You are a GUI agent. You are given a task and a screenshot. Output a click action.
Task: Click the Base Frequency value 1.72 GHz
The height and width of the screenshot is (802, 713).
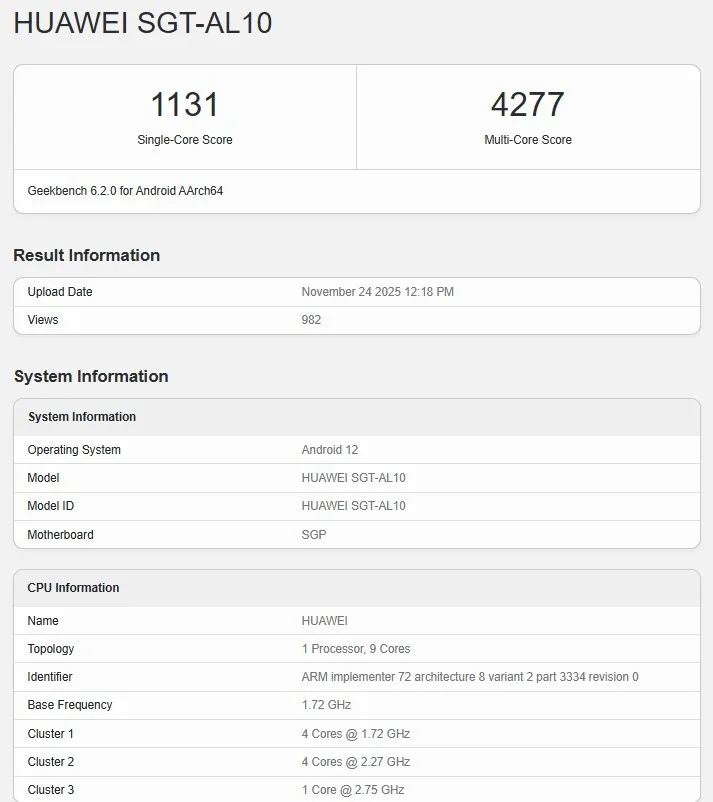[x=326, y=705]
